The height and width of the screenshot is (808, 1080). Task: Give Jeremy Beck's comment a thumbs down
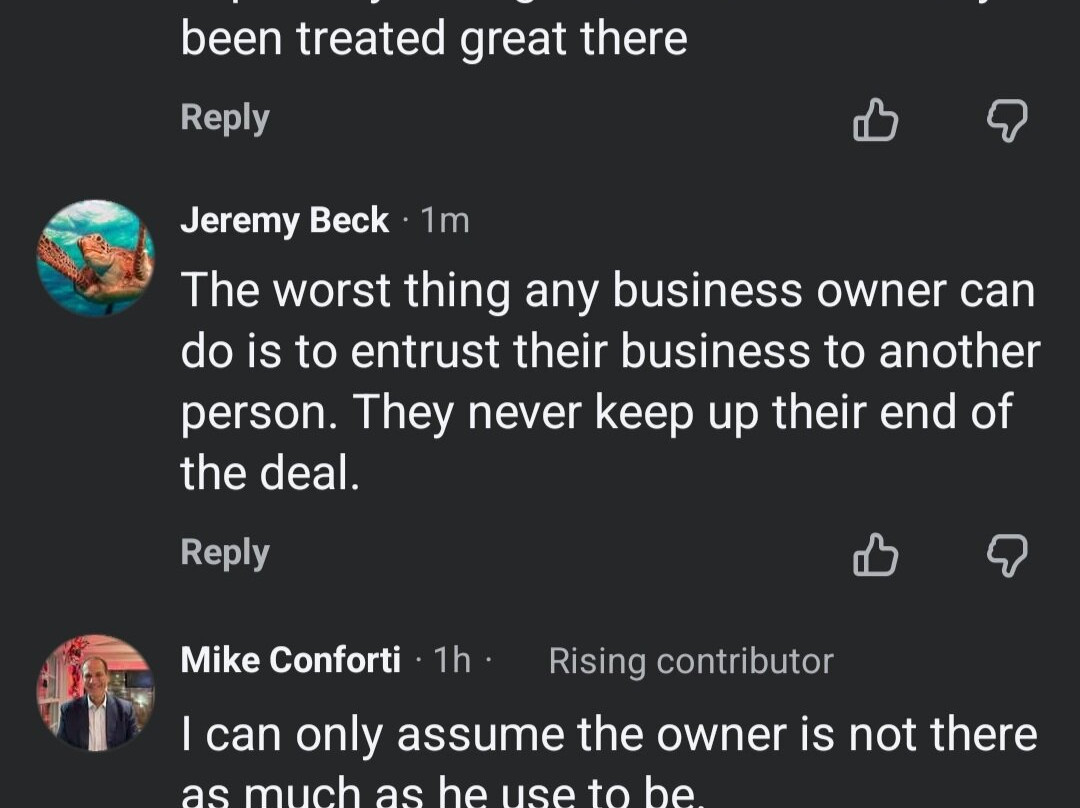(x=1007, y=555)
